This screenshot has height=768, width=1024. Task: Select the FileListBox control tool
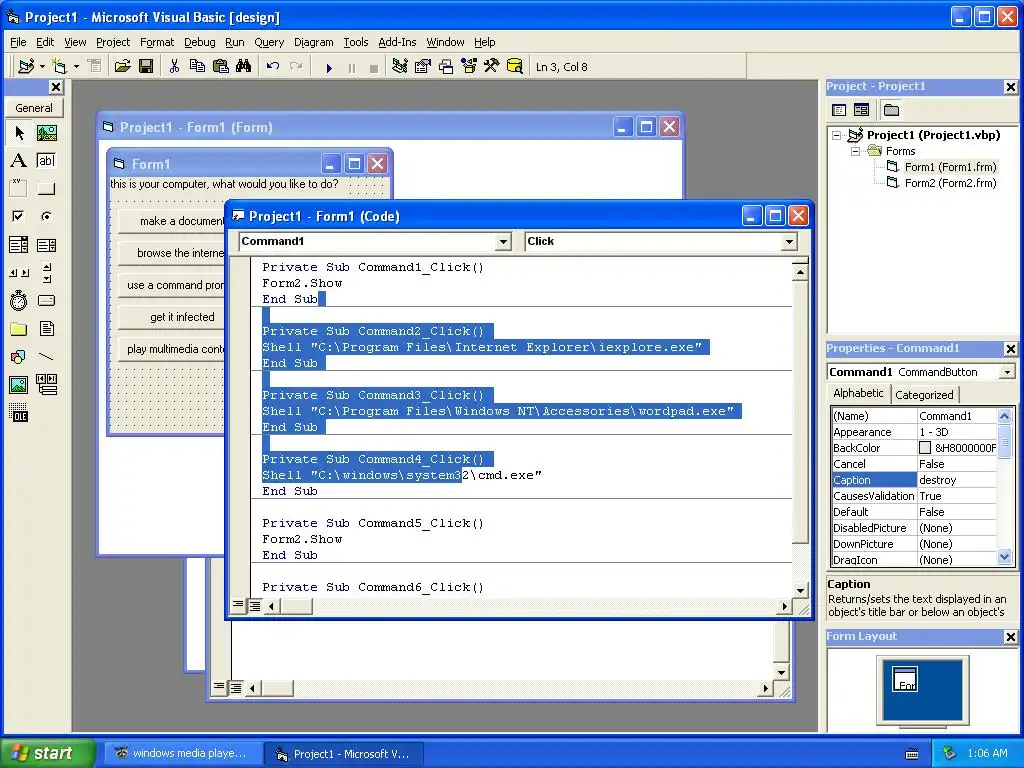[46, 328]
